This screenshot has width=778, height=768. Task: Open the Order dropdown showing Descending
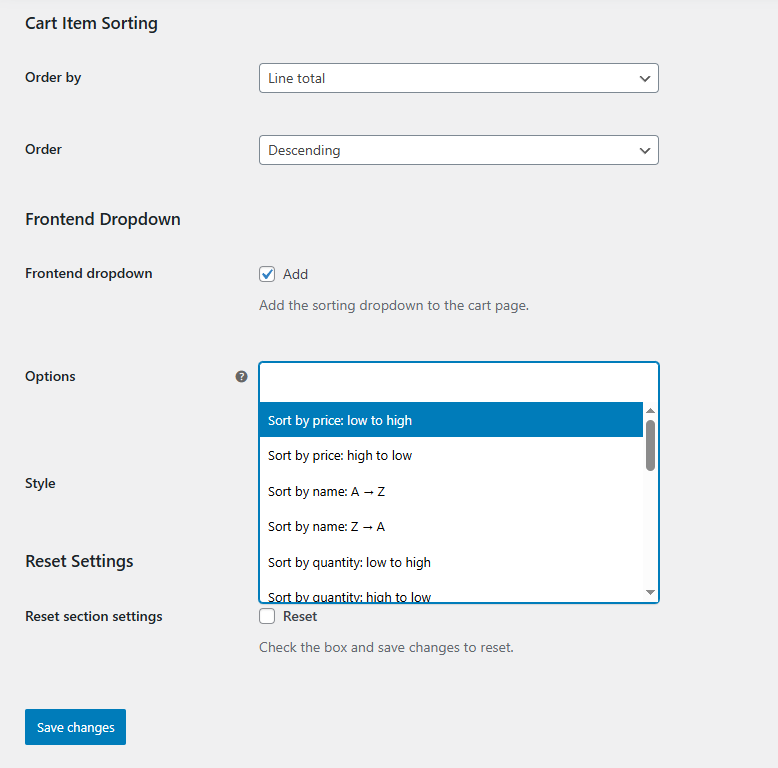point(458,150)
